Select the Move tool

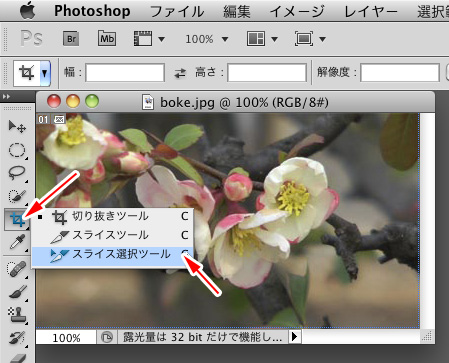17,126
